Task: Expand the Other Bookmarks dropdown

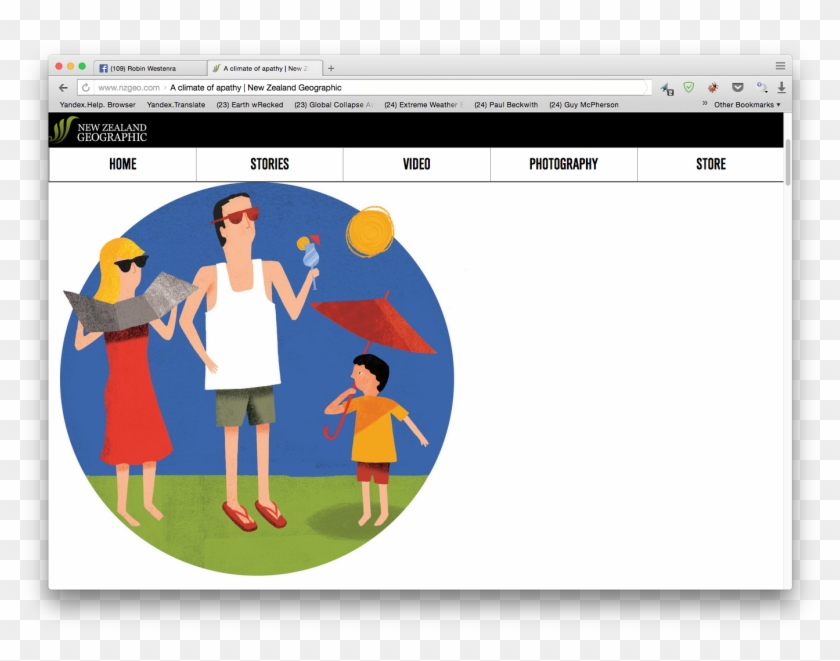Action: pos(747,105)
